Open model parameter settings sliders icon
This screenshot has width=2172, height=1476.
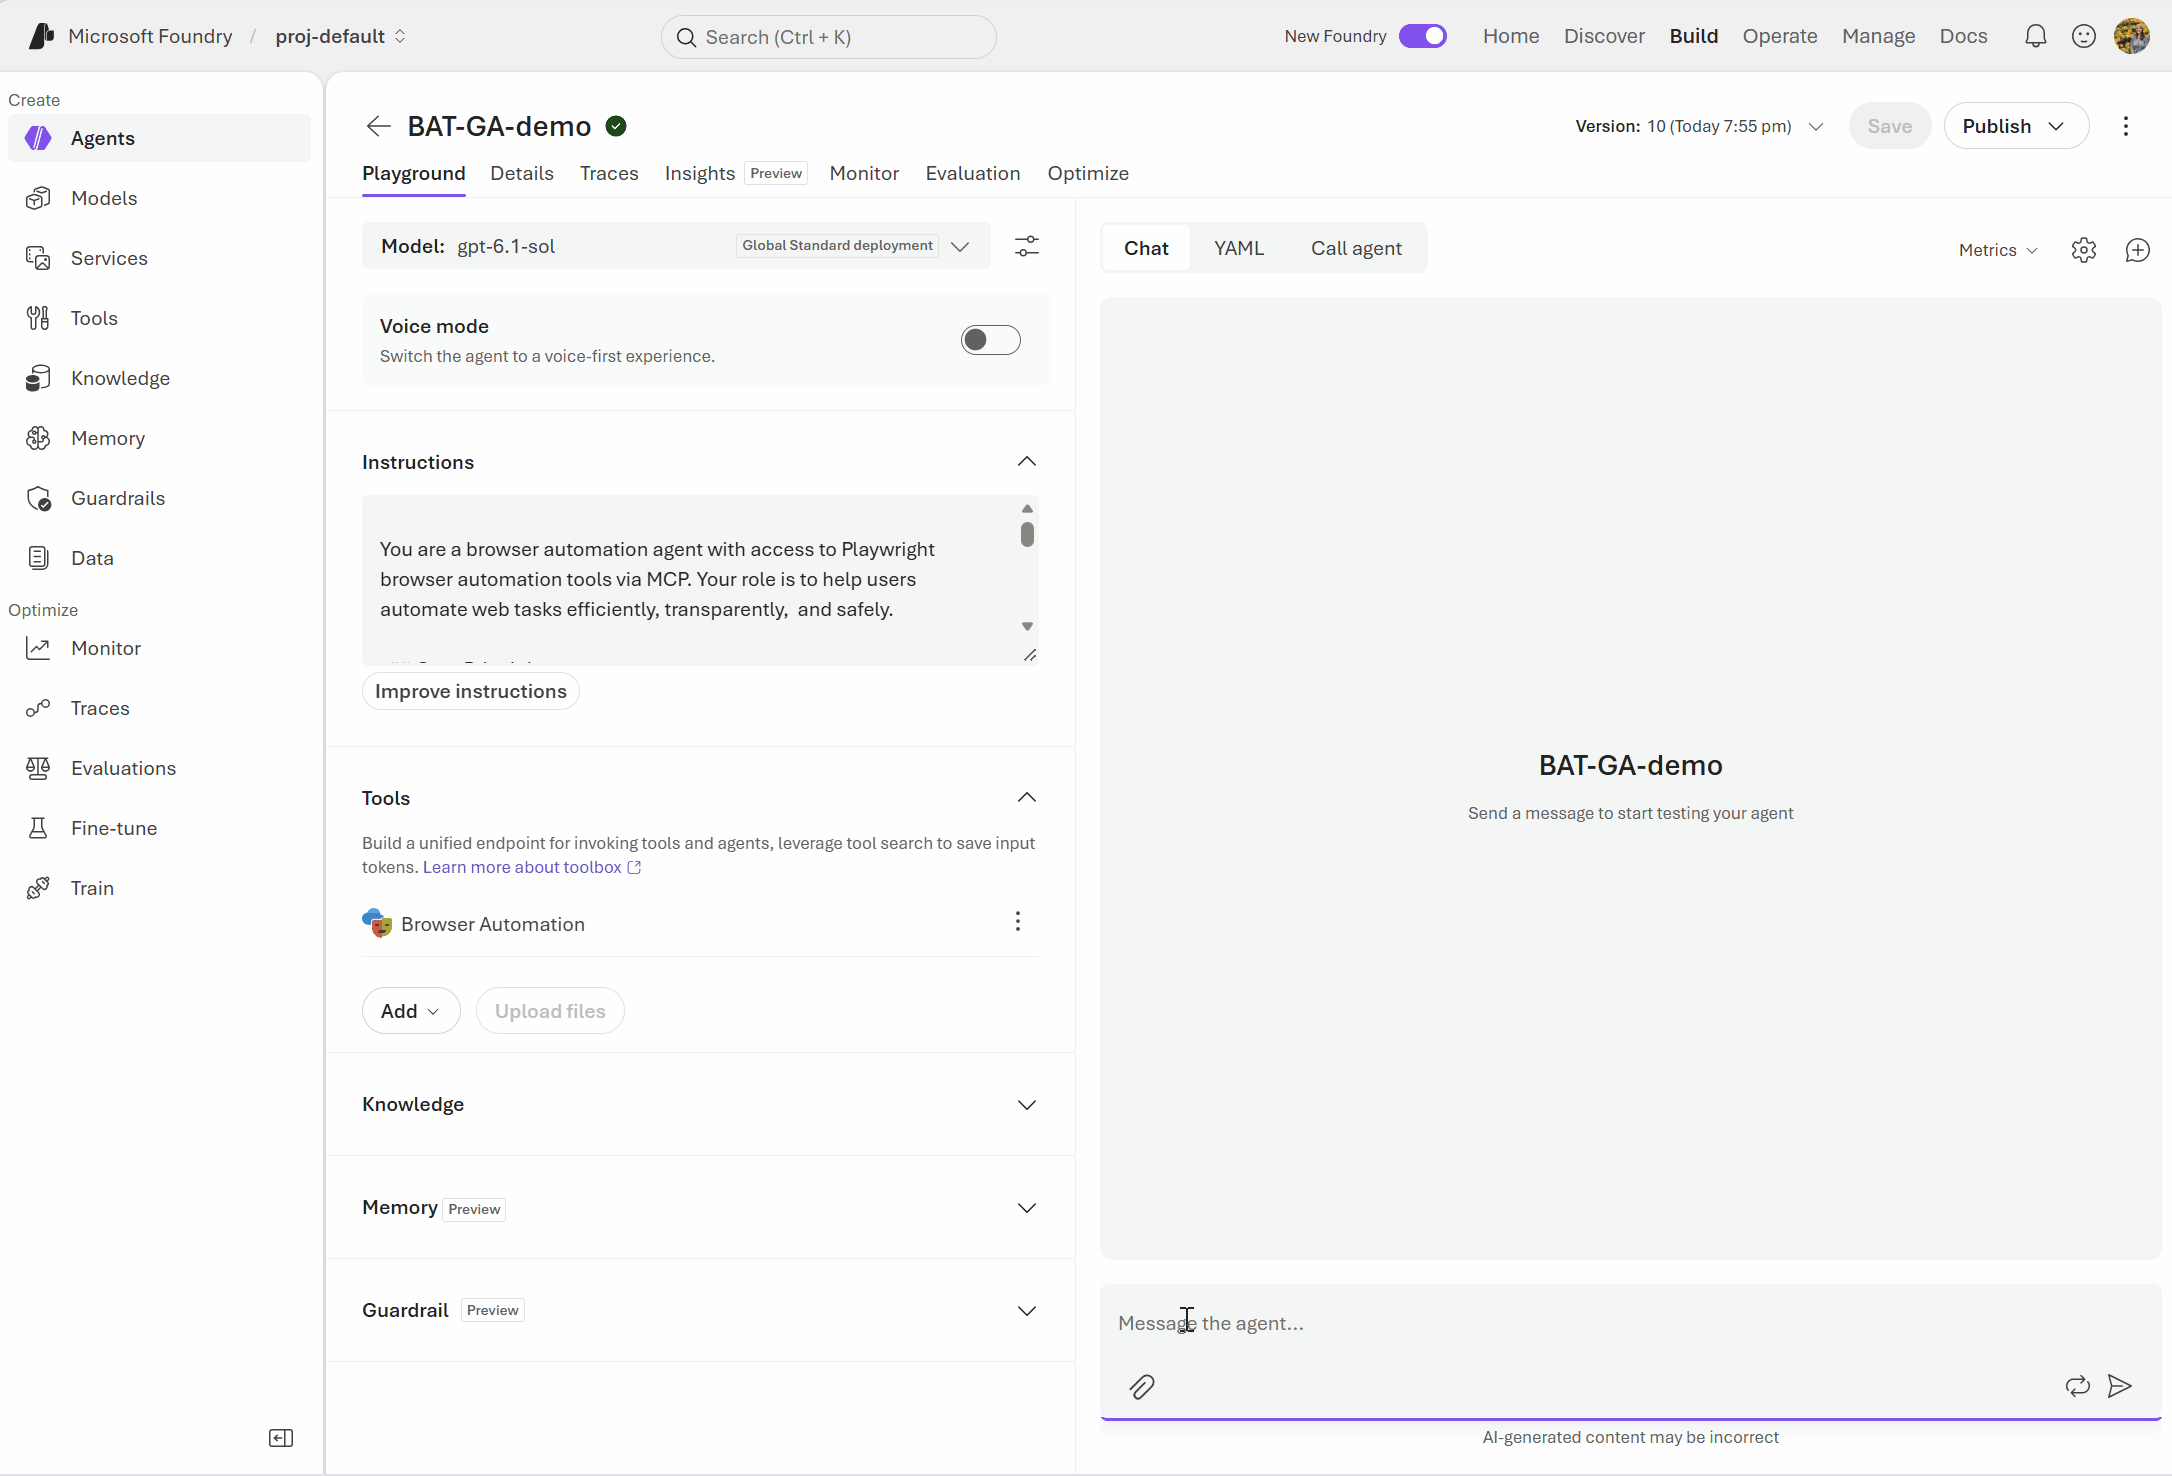pos(1026,246)
